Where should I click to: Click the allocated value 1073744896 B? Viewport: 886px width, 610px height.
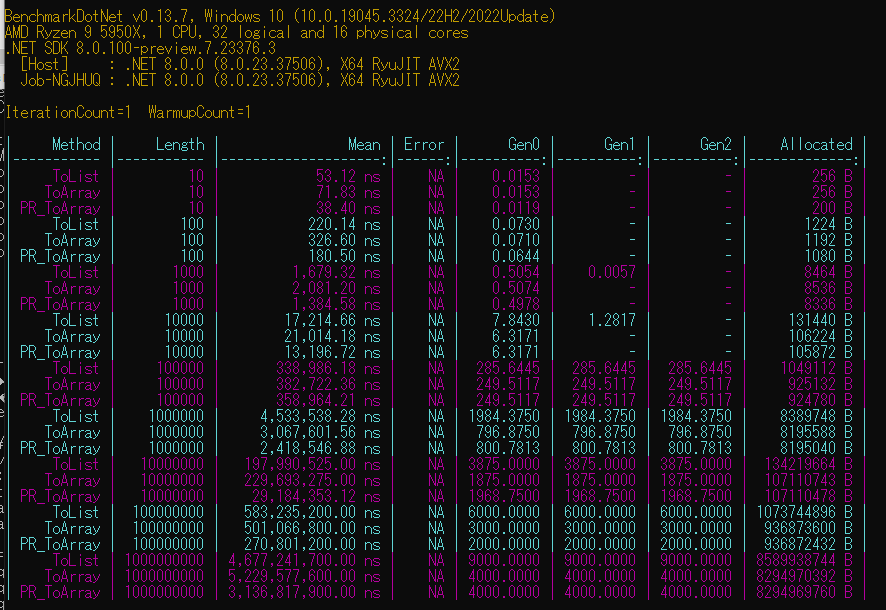point(805,513)
